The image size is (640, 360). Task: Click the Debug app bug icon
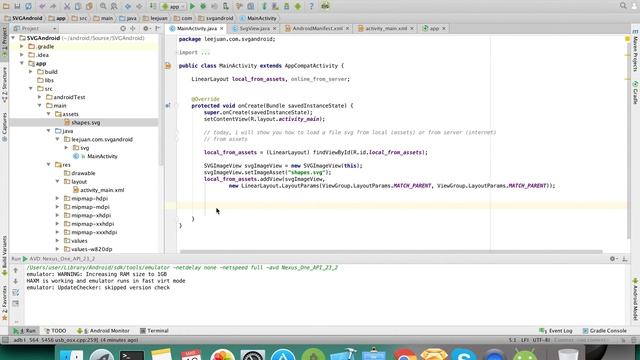tap(203, 6)
